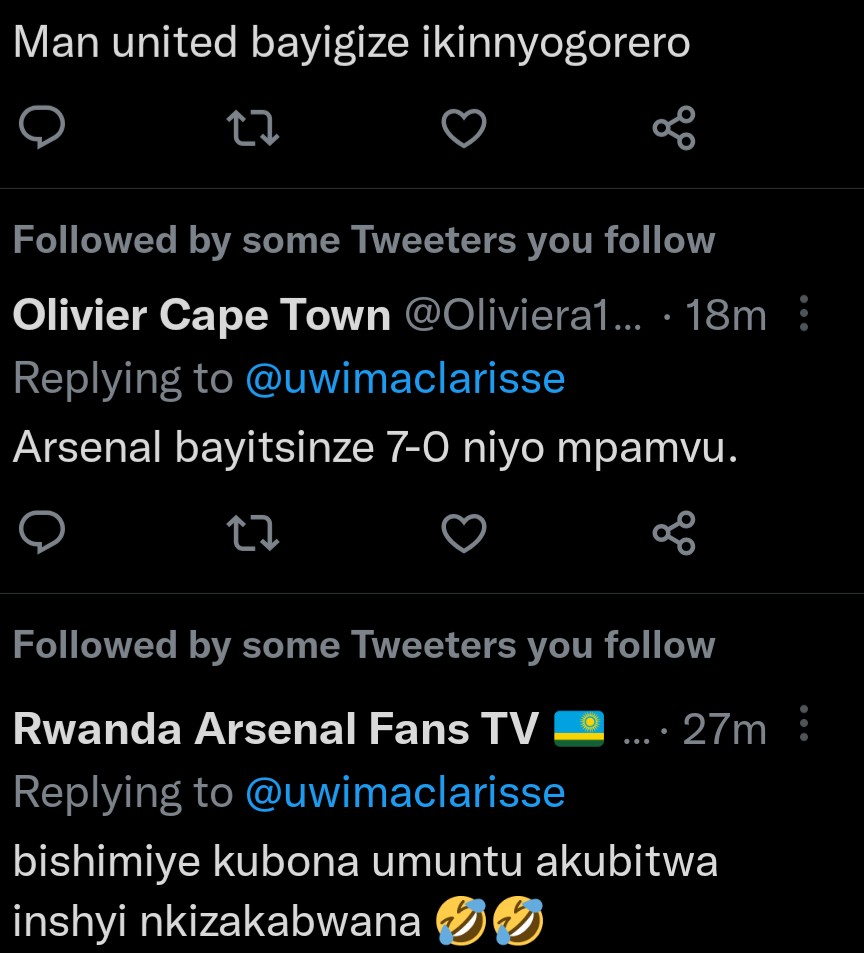Open tweet text 'Arsenal bayitsinze 7-0'
The height and width of the screenshot is (953, 864).
tap(375, 450)
